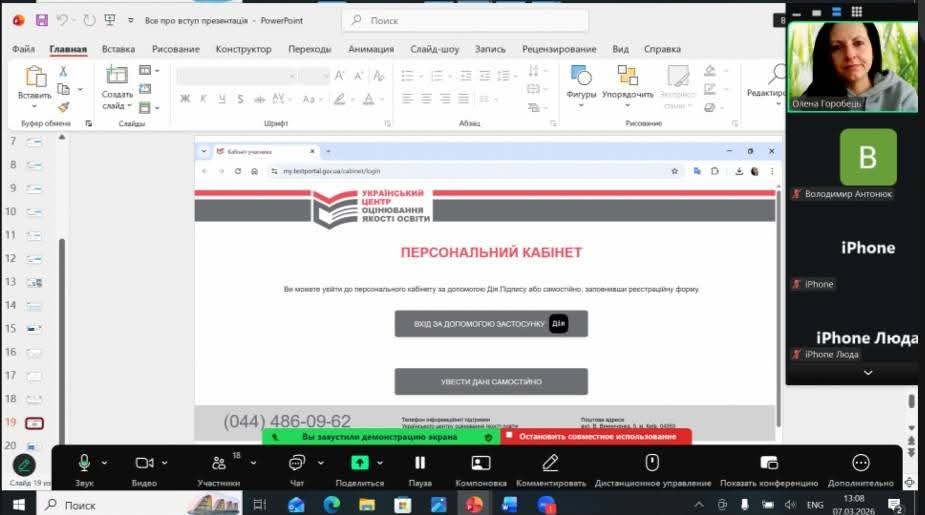Click Показать конференцию icon
Viewport: 925px width, 515px height.
[x=768, y=463]
